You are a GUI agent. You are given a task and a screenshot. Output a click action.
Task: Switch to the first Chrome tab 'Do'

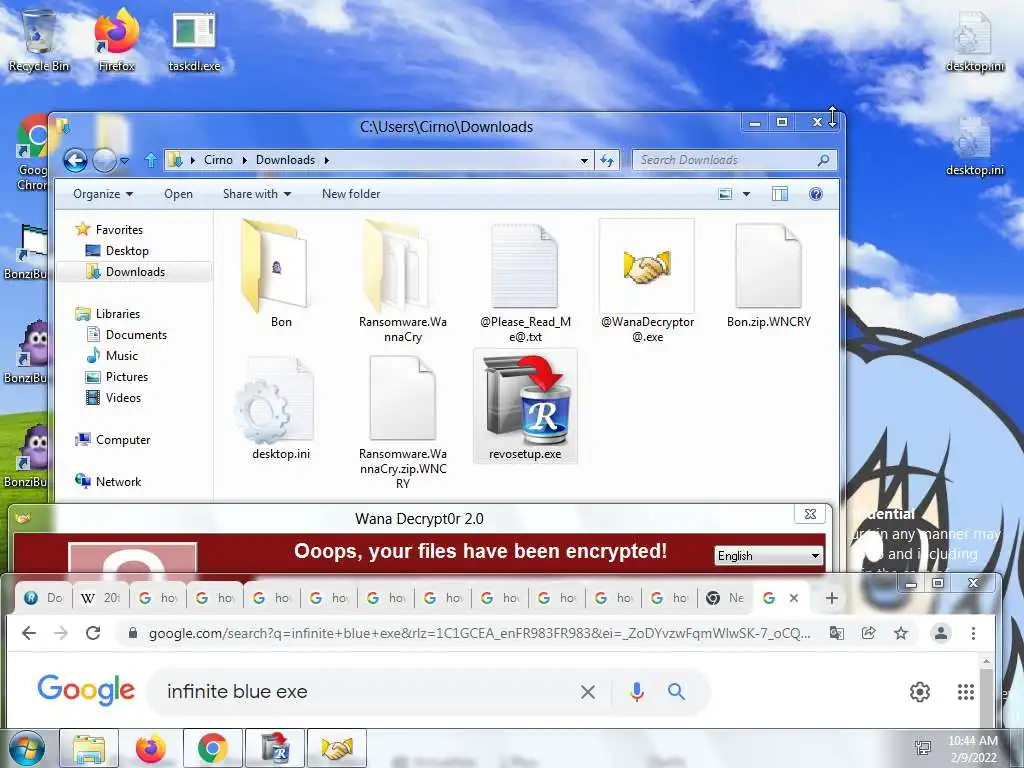pos(44,598)
